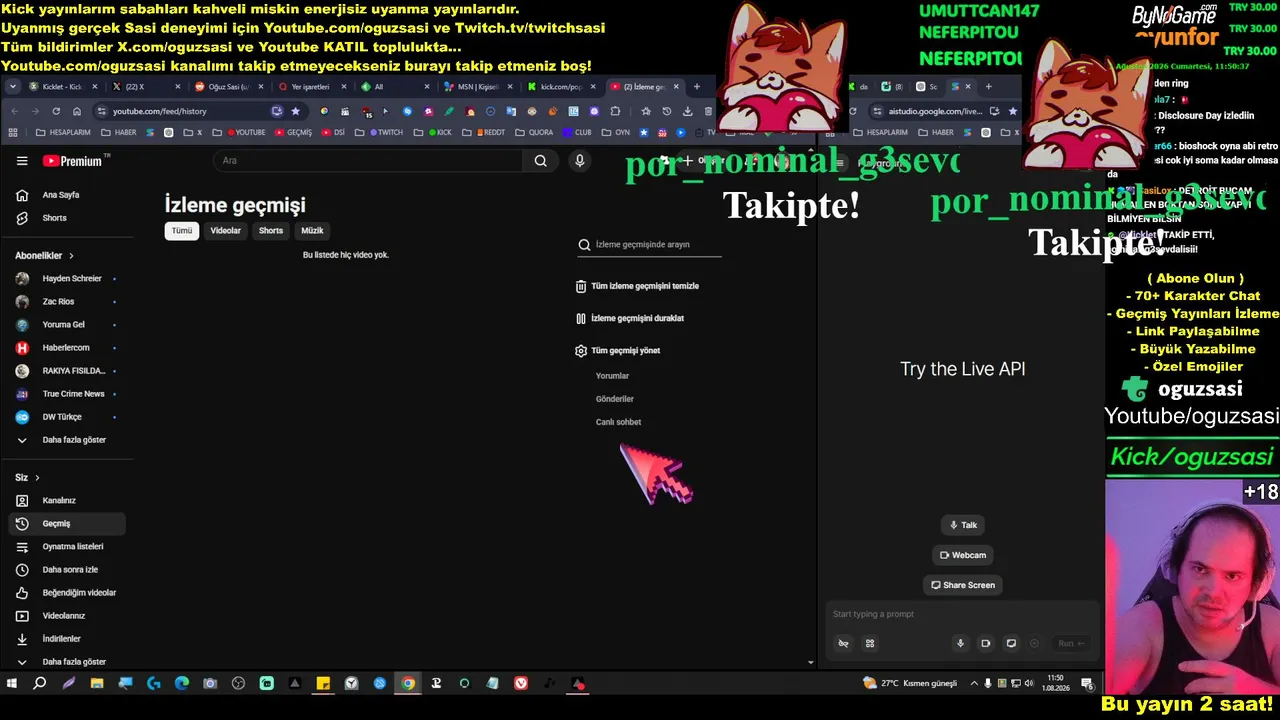Click the Share Screen button

coord(963,585)
